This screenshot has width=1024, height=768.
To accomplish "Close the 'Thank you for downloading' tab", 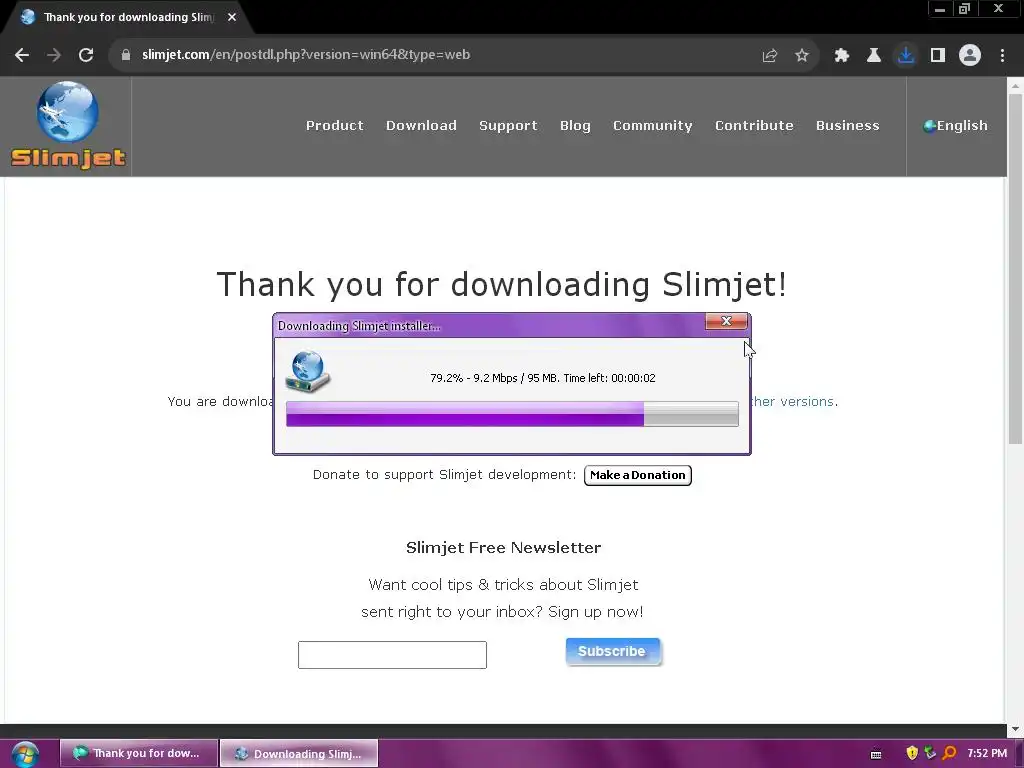I will 232,17.
